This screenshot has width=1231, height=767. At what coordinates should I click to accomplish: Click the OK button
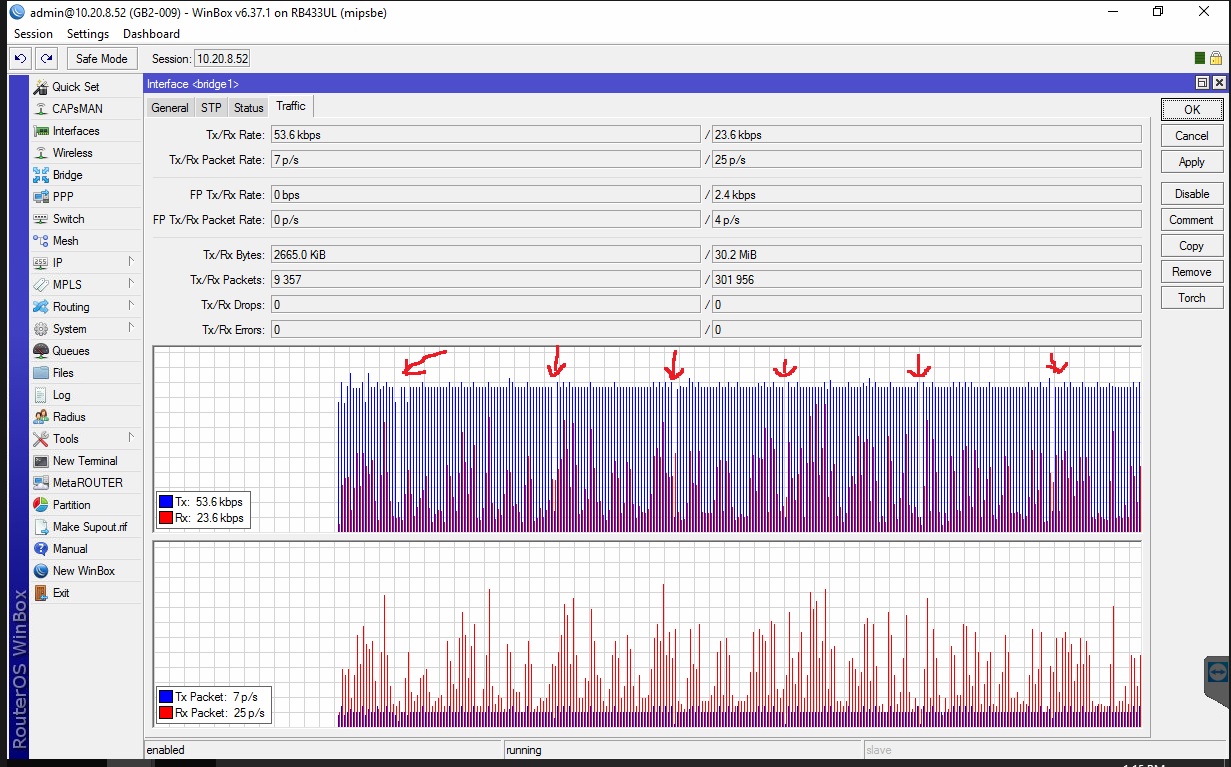(x=1192, y=110)
